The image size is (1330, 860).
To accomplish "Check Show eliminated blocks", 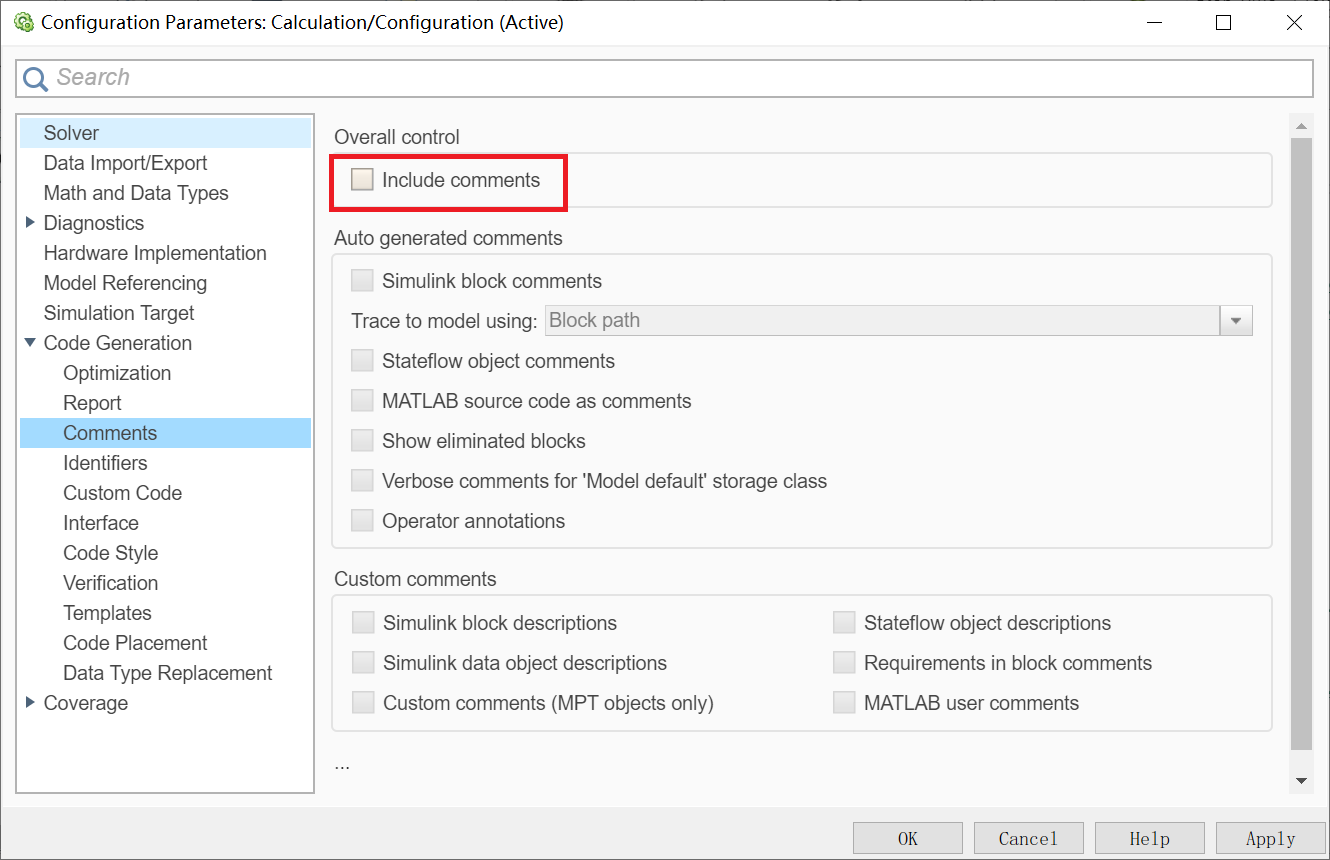I will pos(361,440).
